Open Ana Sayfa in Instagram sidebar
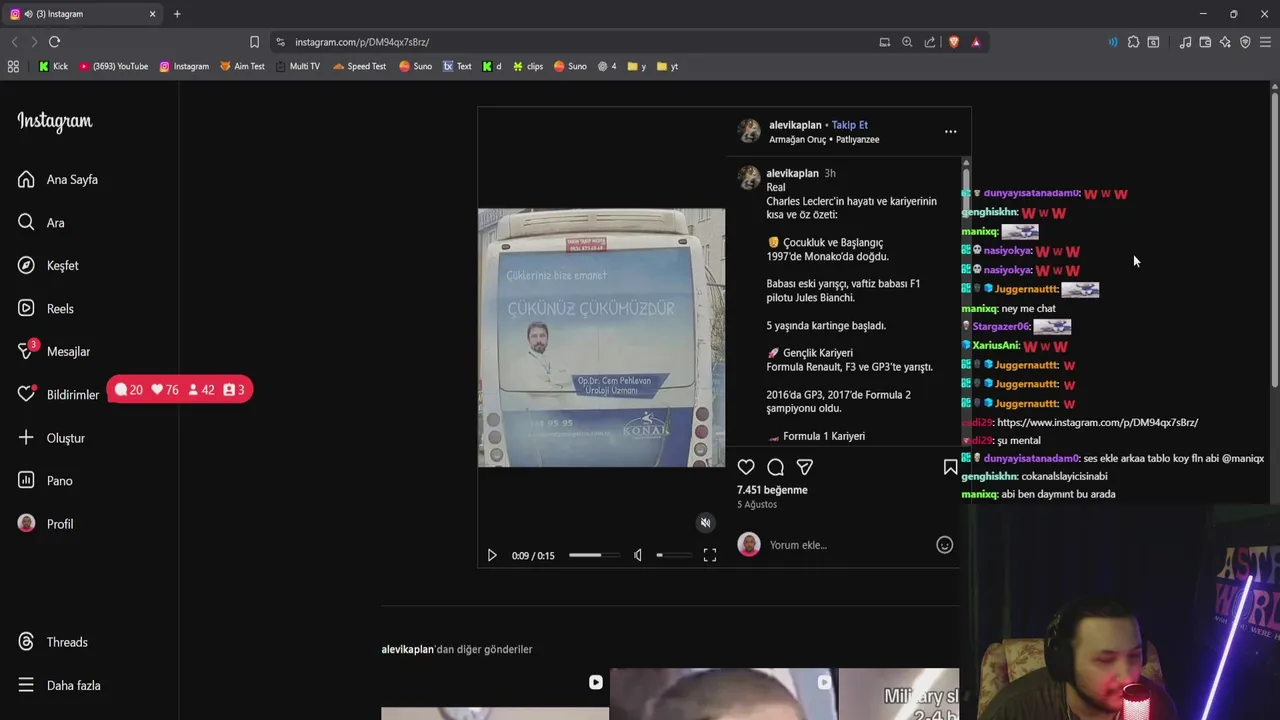 [x=57, y=180]
